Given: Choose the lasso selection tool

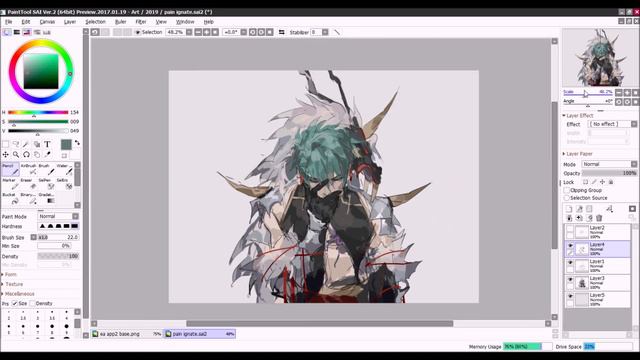Looking at the screenshot, I should (16, 144).
